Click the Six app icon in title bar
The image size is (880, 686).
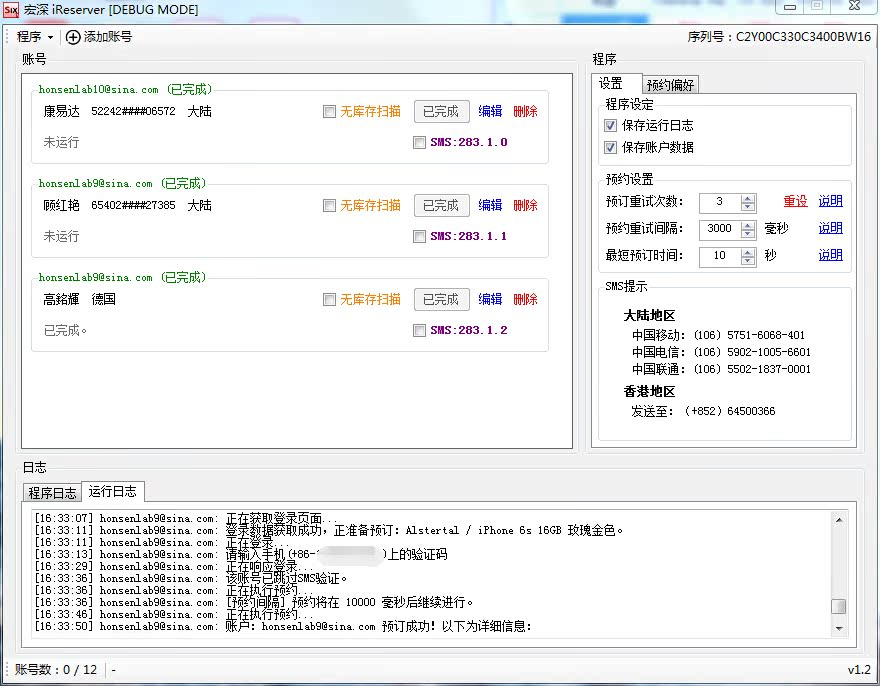pos(11,10)
